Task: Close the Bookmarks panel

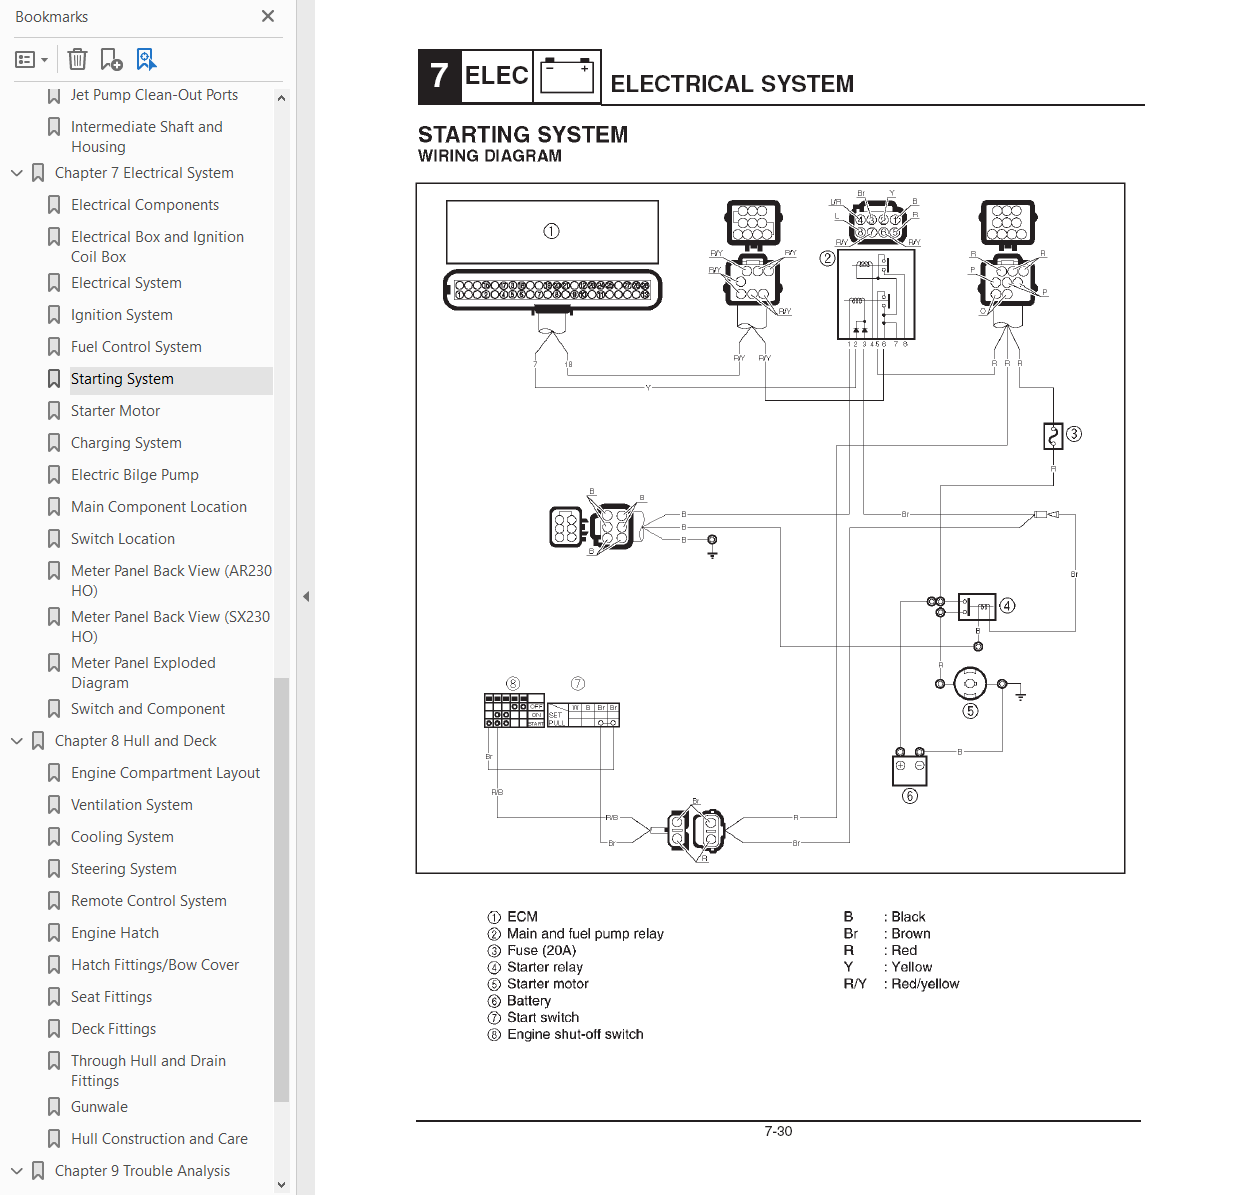Action: point(267,16)
